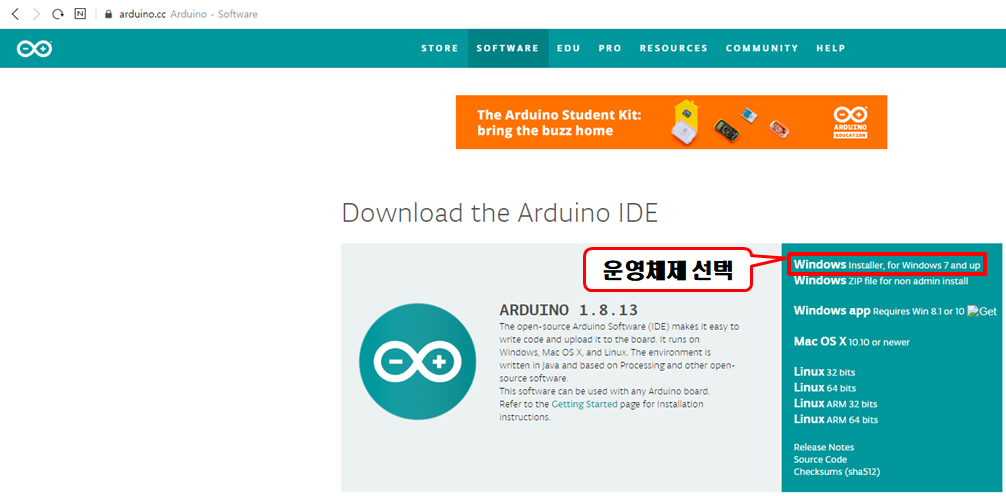
Task: Open the Release Notes link
Action: pyautogui.click(x=824, y=447)
